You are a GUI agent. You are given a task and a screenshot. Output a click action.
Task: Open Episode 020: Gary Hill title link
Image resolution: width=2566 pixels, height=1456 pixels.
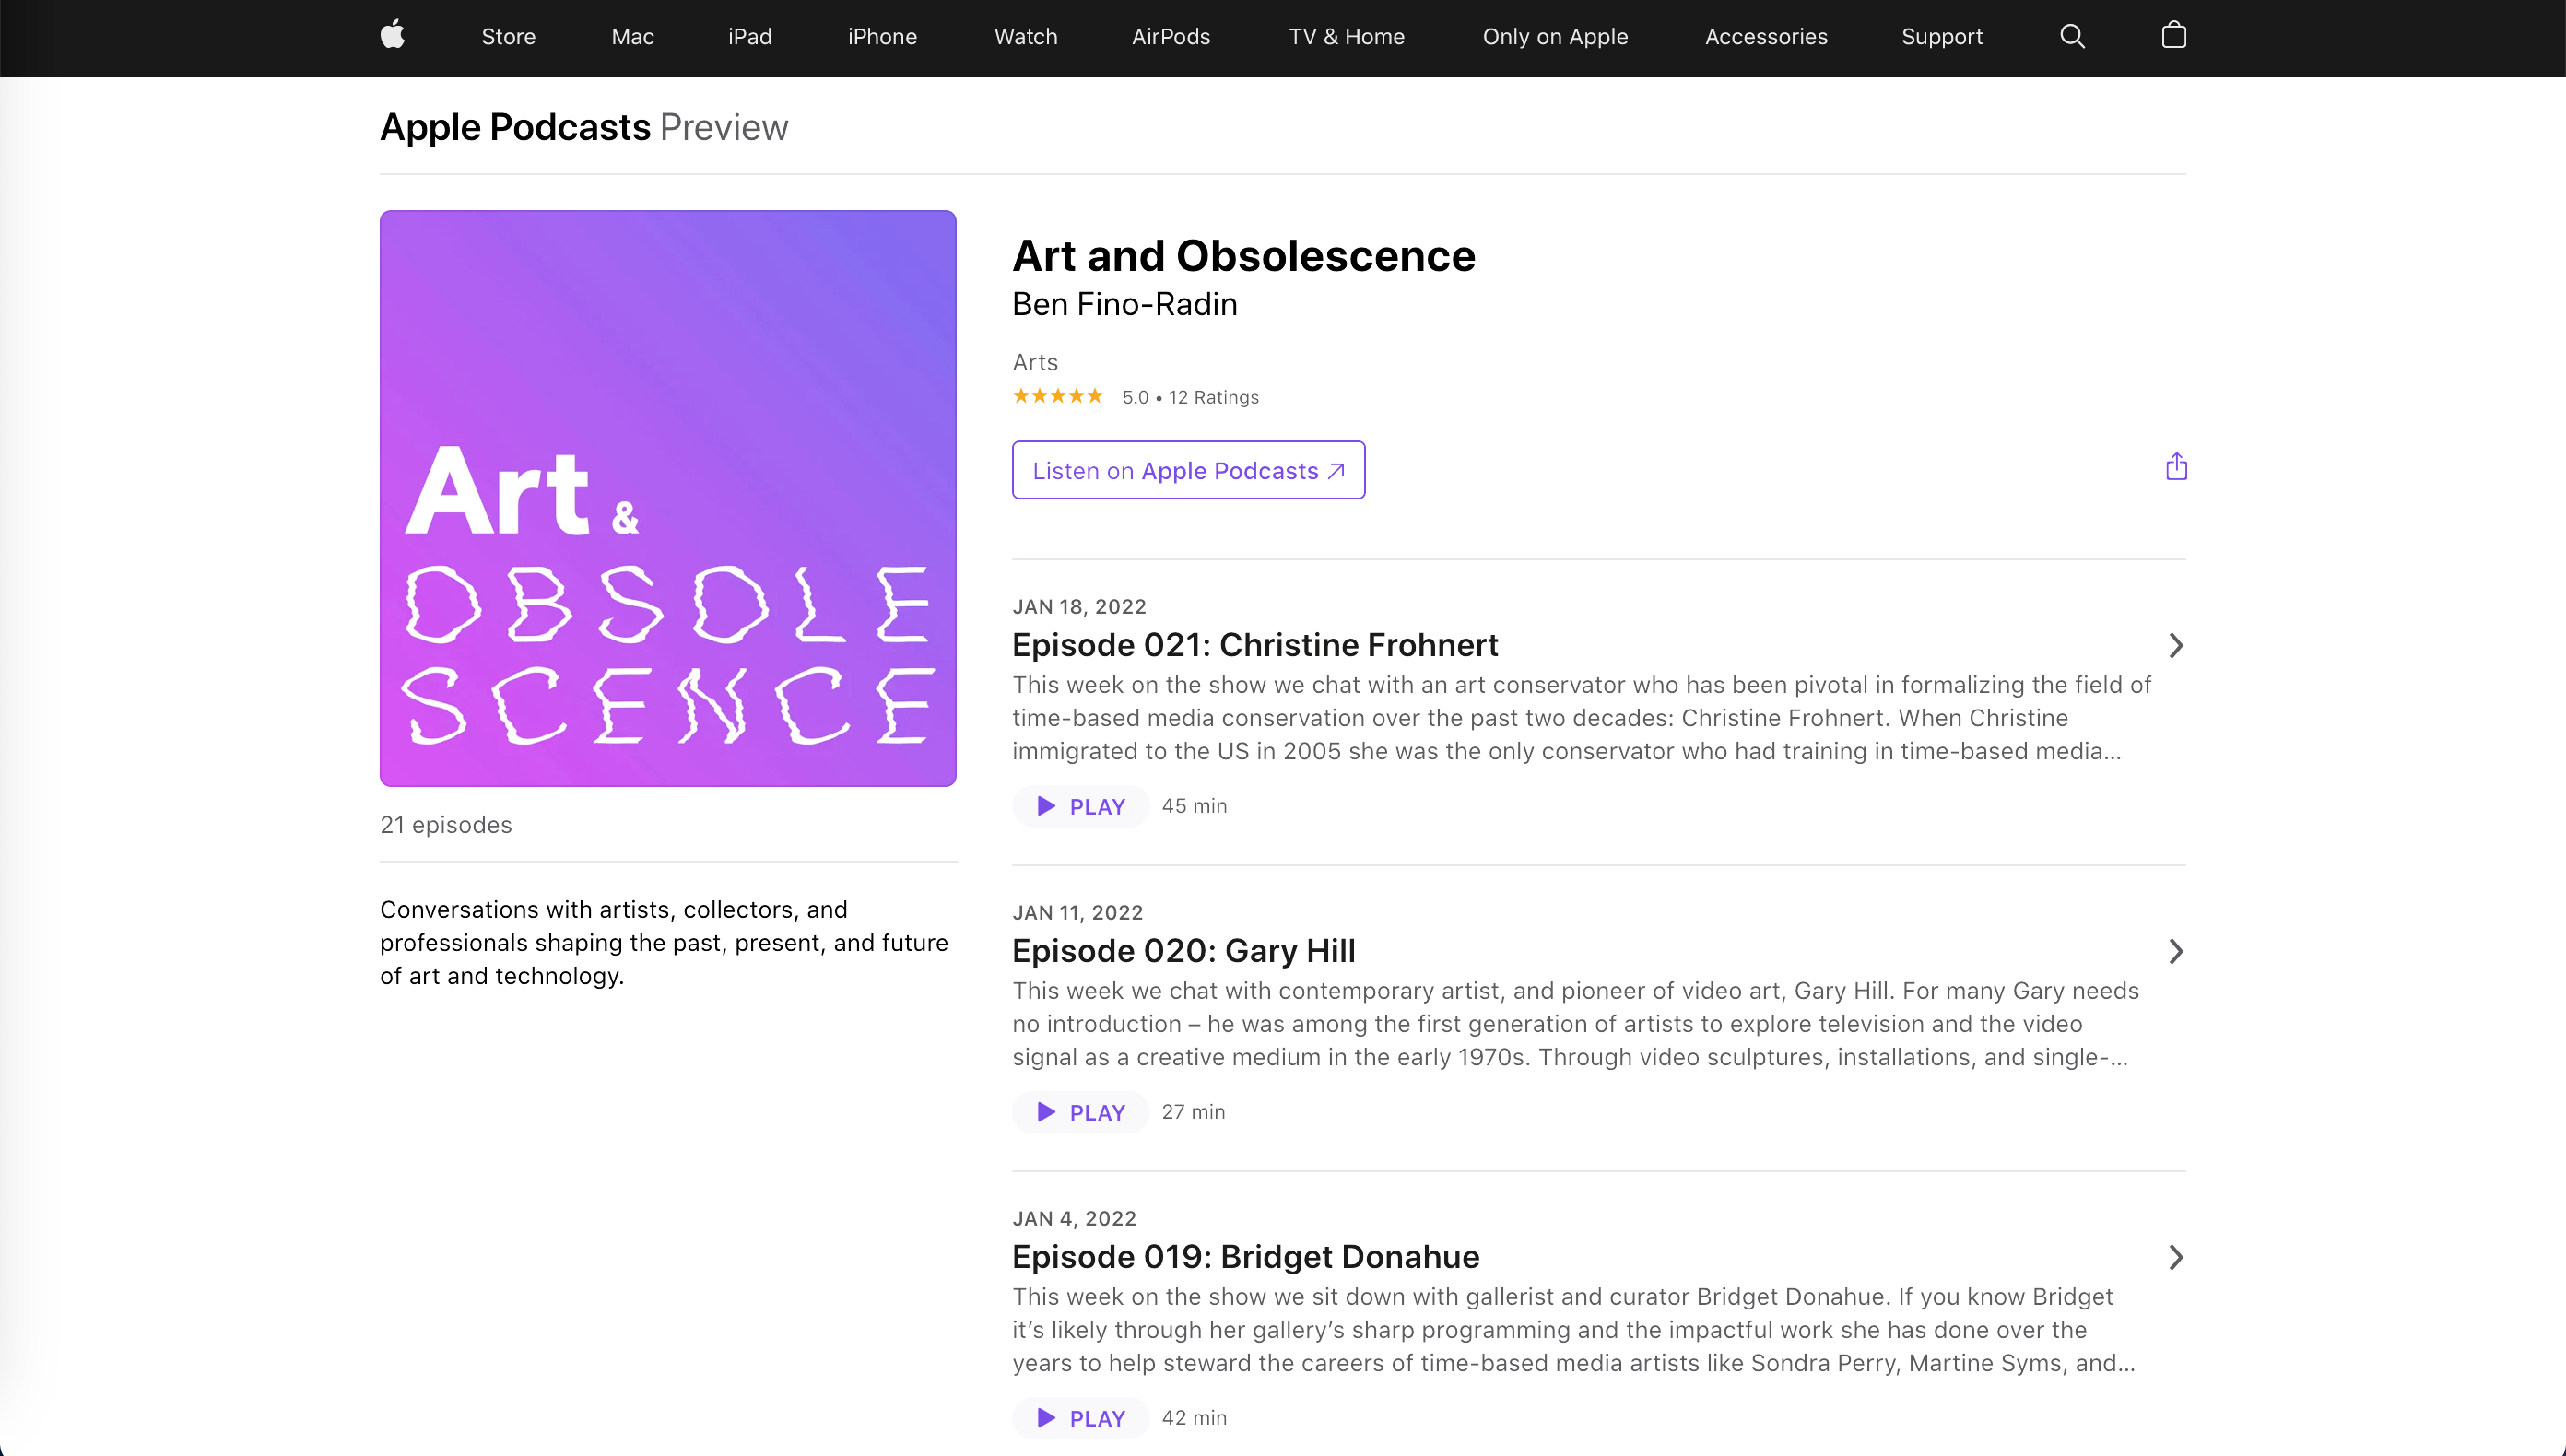[1184, 951]
